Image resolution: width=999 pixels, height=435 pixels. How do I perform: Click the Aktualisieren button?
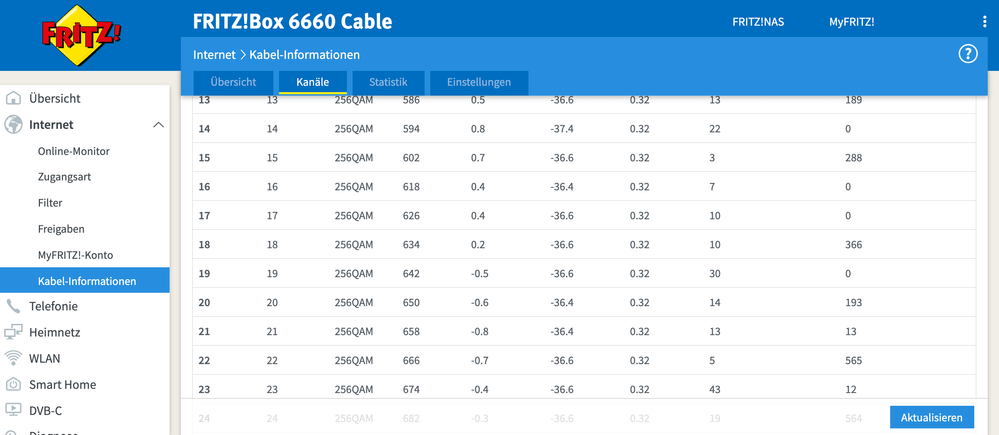click(931, 418)
